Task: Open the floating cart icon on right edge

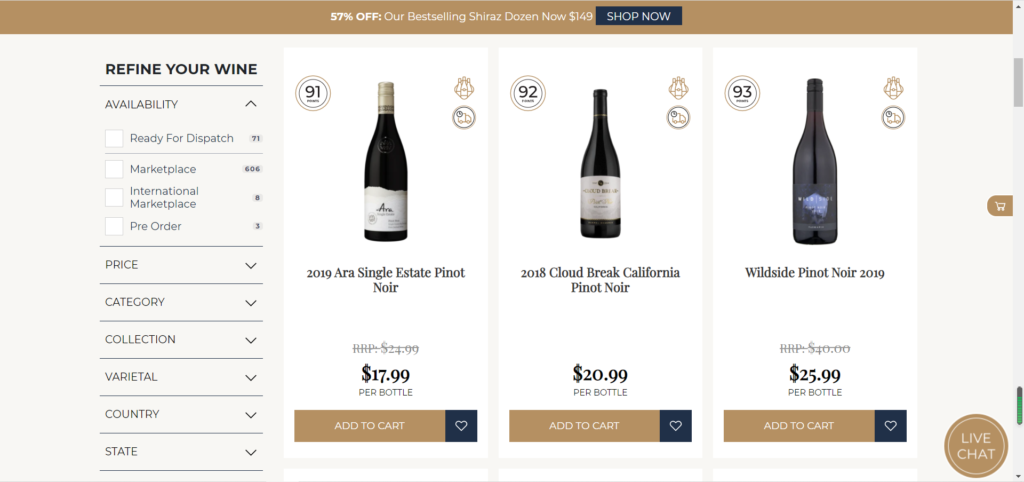Action: (x=999, y=206)
